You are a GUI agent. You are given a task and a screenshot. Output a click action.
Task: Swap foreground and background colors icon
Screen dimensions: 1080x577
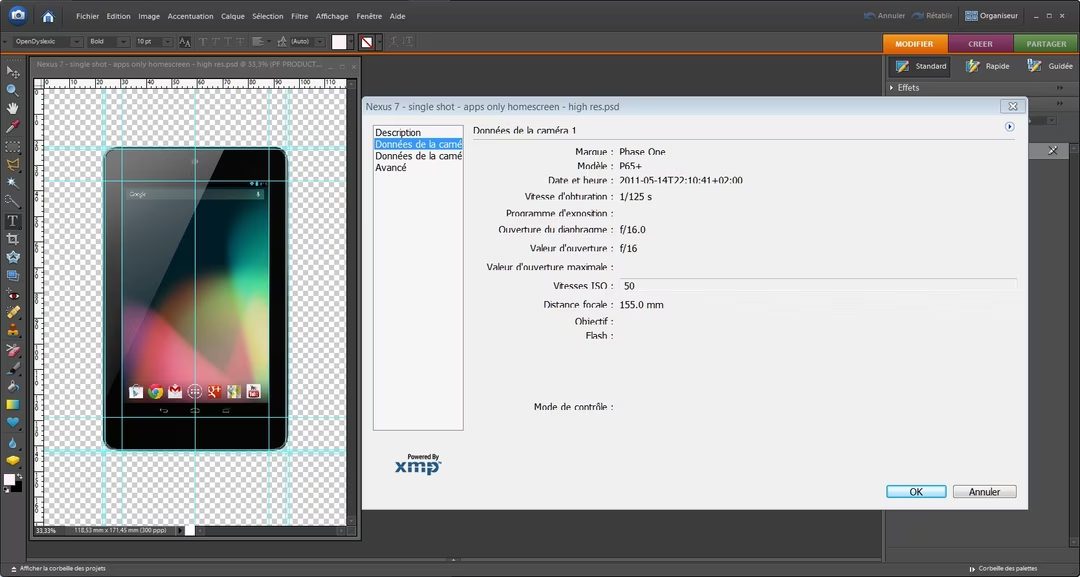coord(19,476)
